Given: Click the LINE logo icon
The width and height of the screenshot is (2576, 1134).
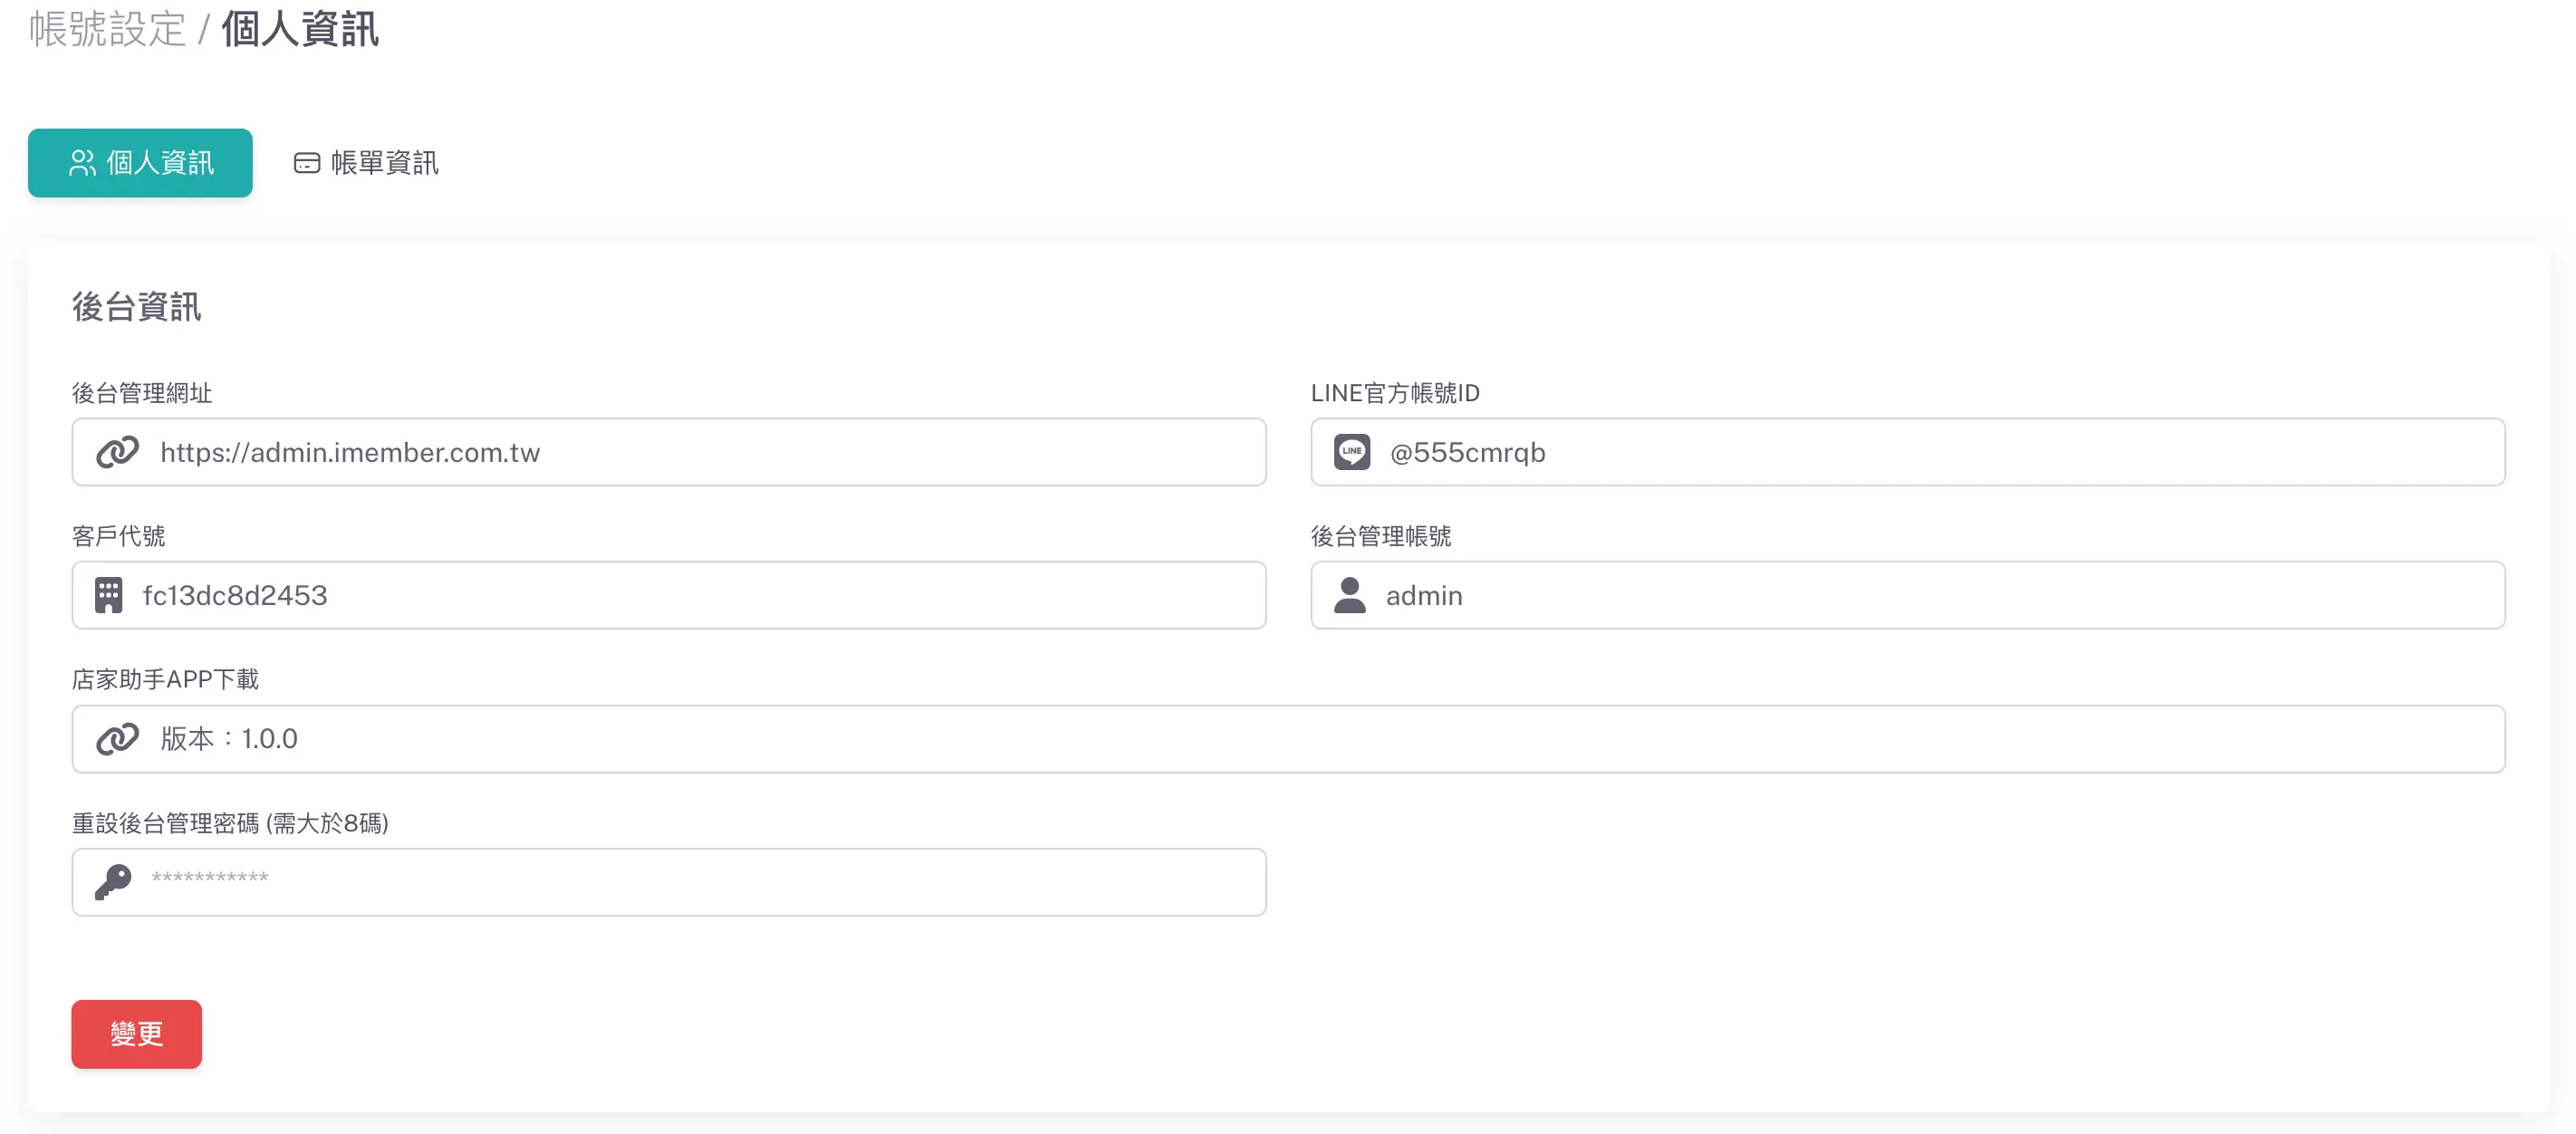Looking at the screenshot, I should (x=1351, y=452).
